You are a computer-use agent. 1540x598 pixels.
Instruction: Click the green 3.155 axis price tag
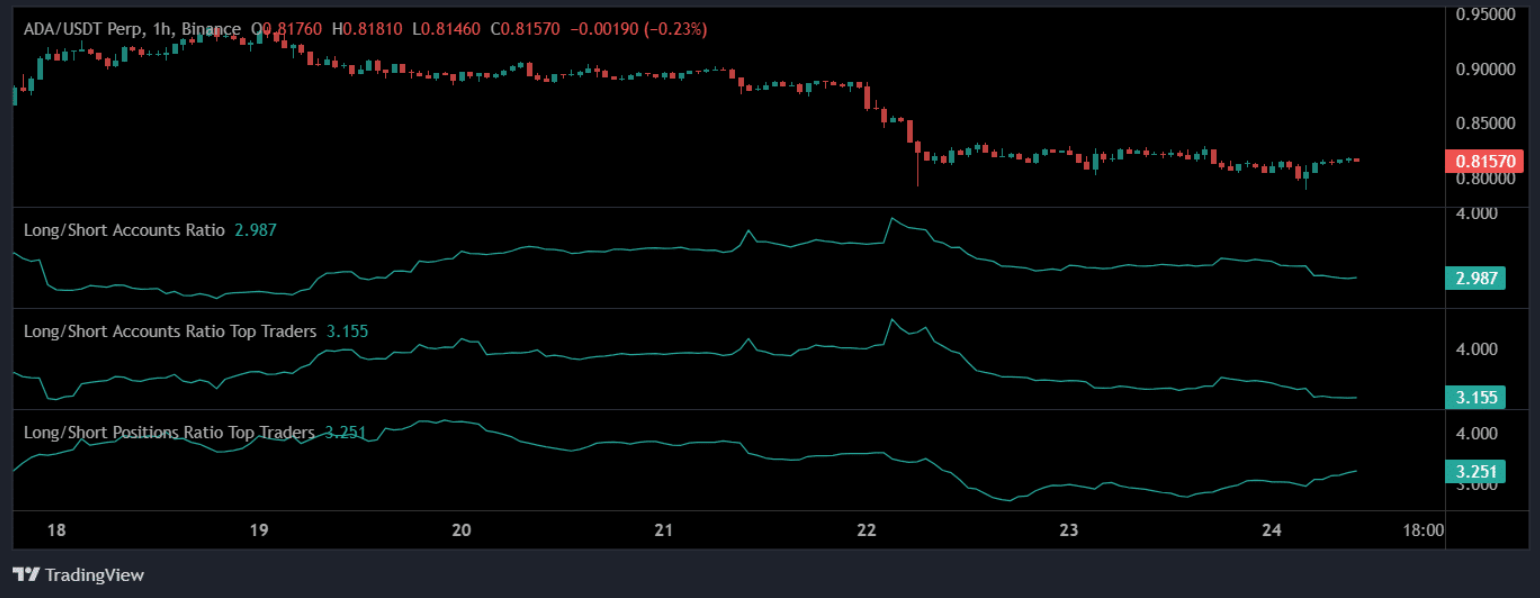pyautogui.click(x=1476, y=398)
